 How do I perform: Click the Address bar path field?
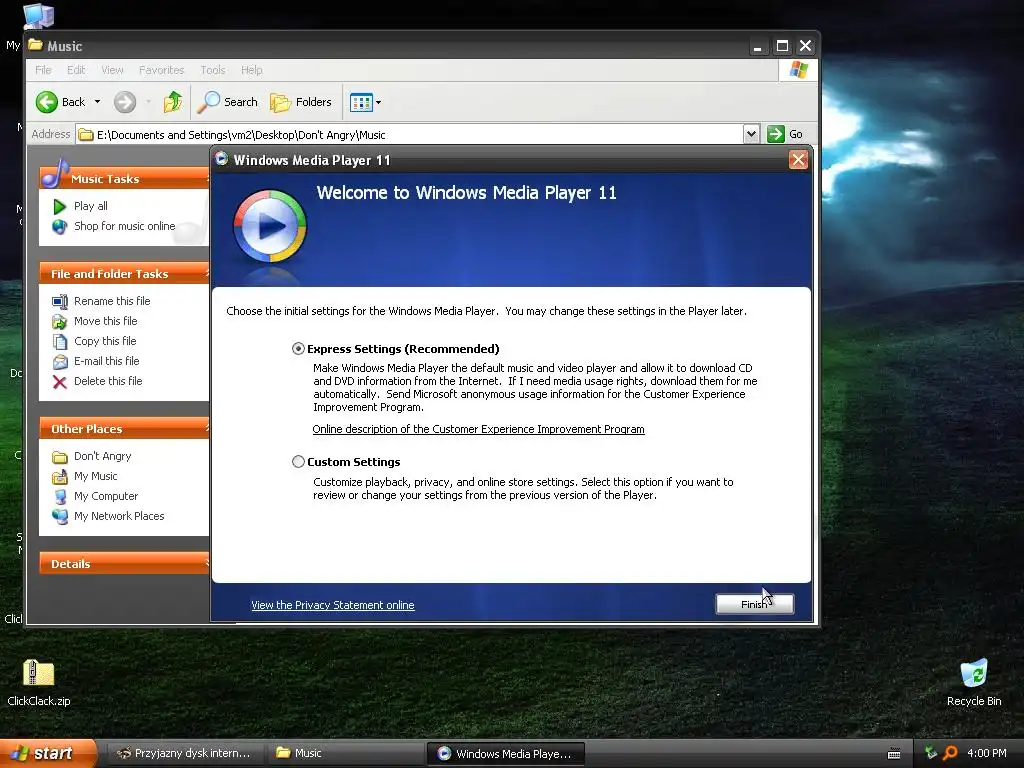(x=409, y=135)
